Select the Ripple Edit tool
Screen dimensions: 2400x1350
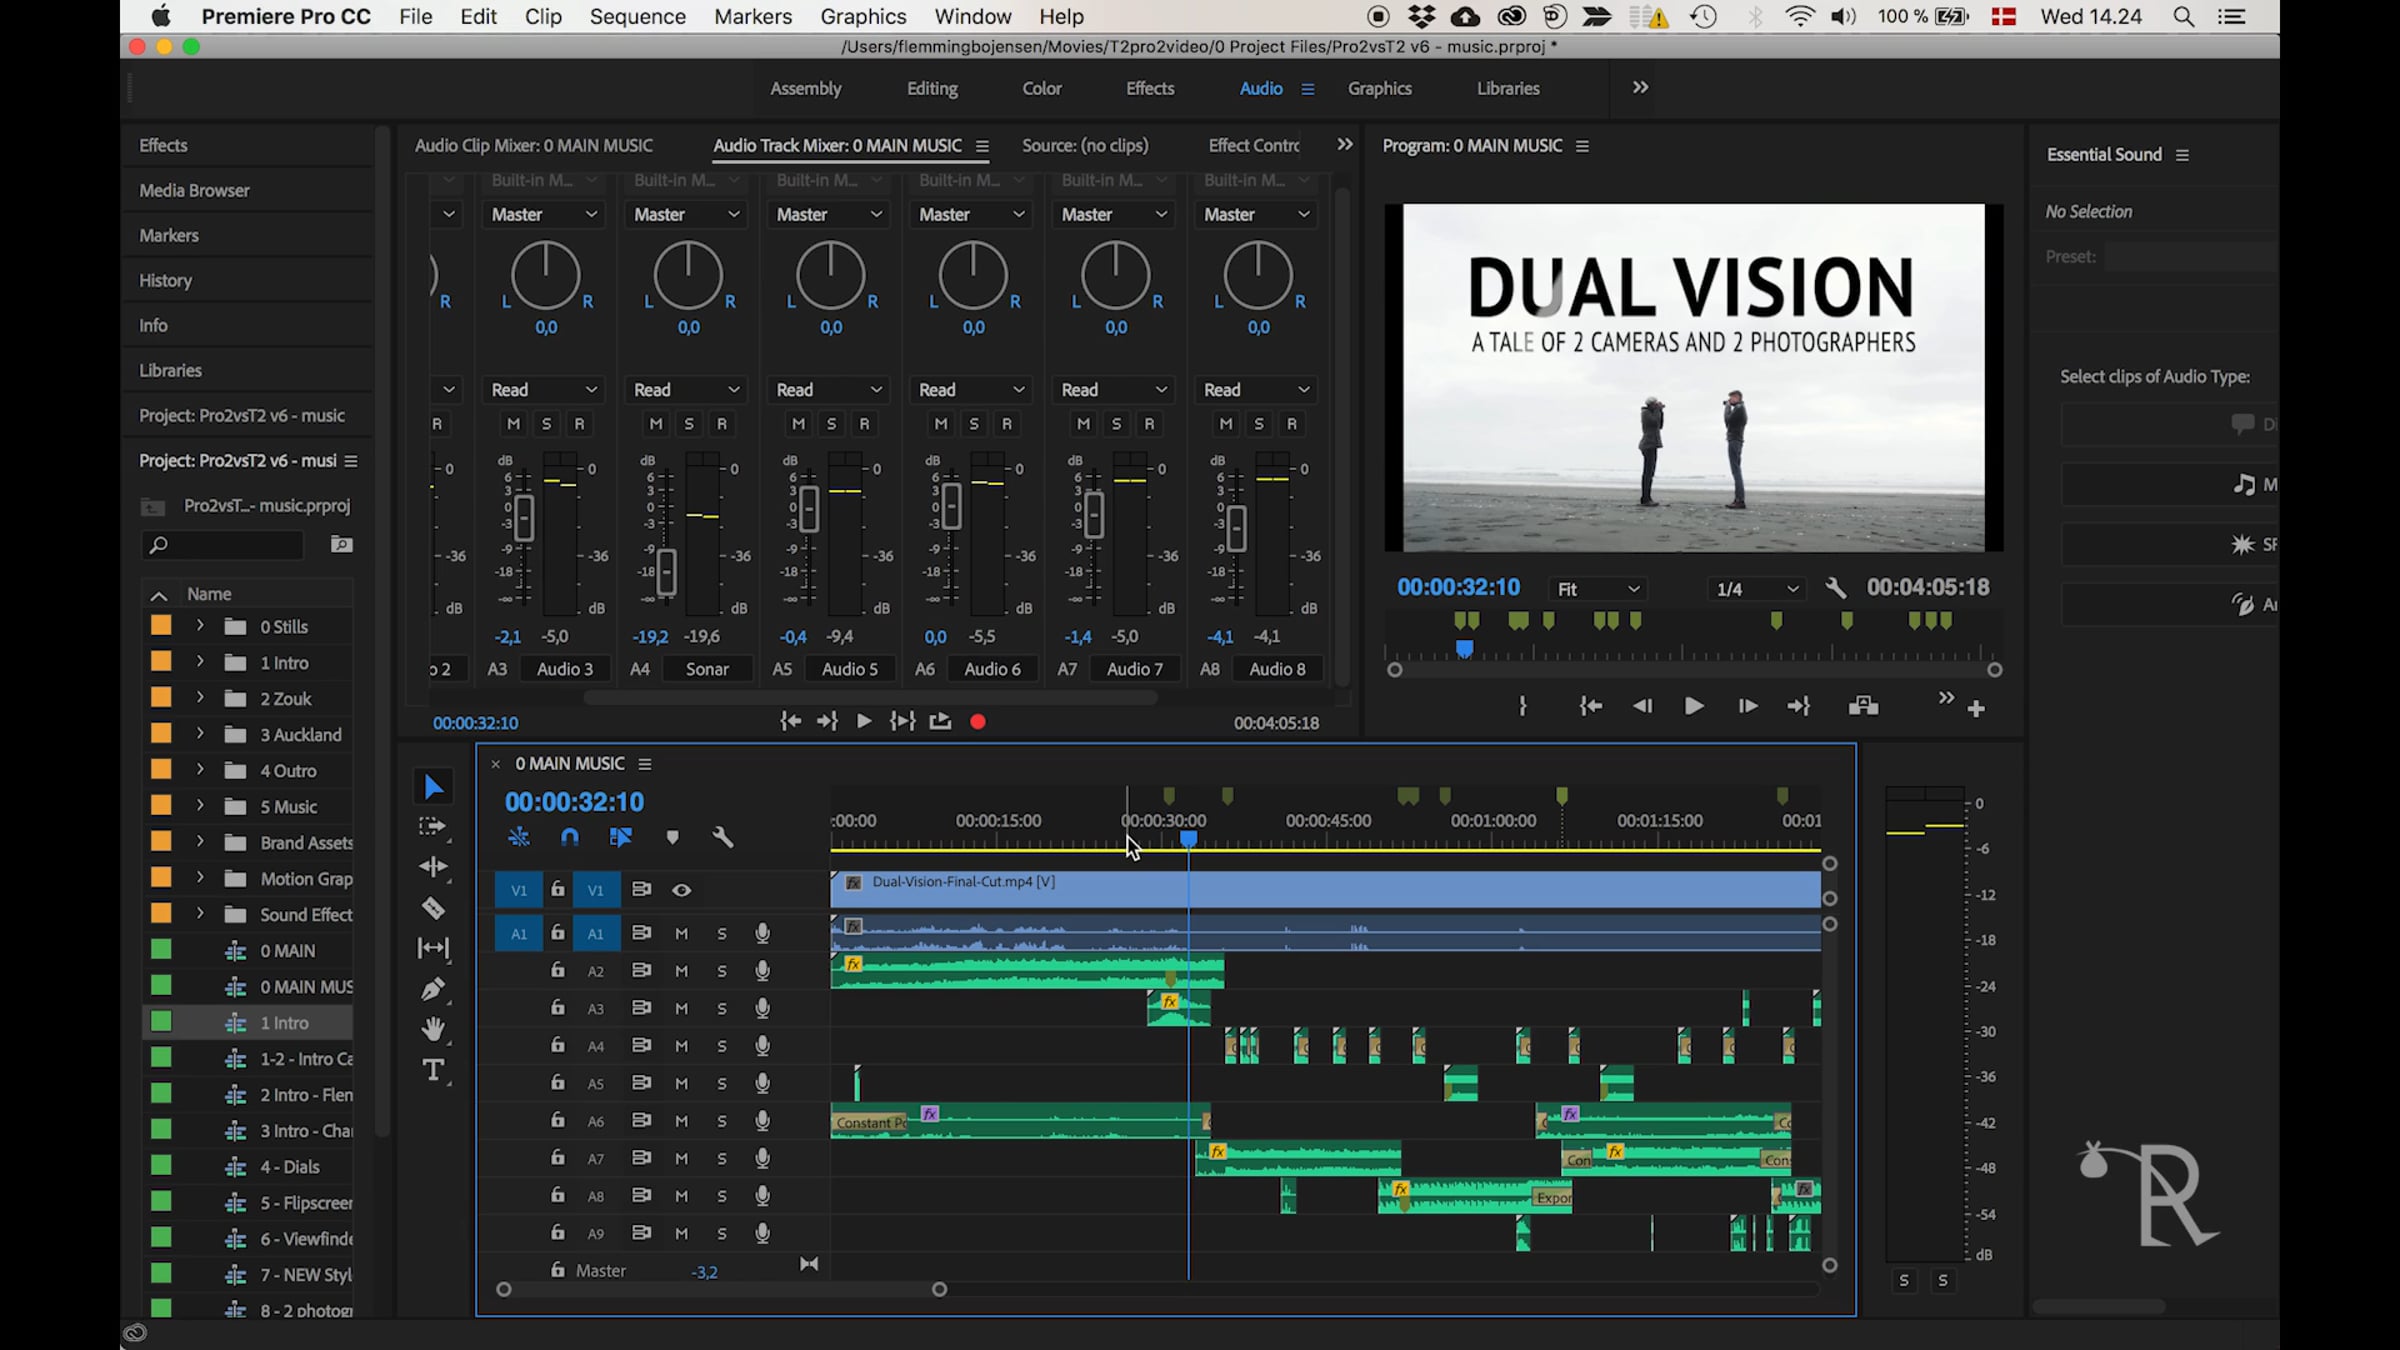pos(433,867)
